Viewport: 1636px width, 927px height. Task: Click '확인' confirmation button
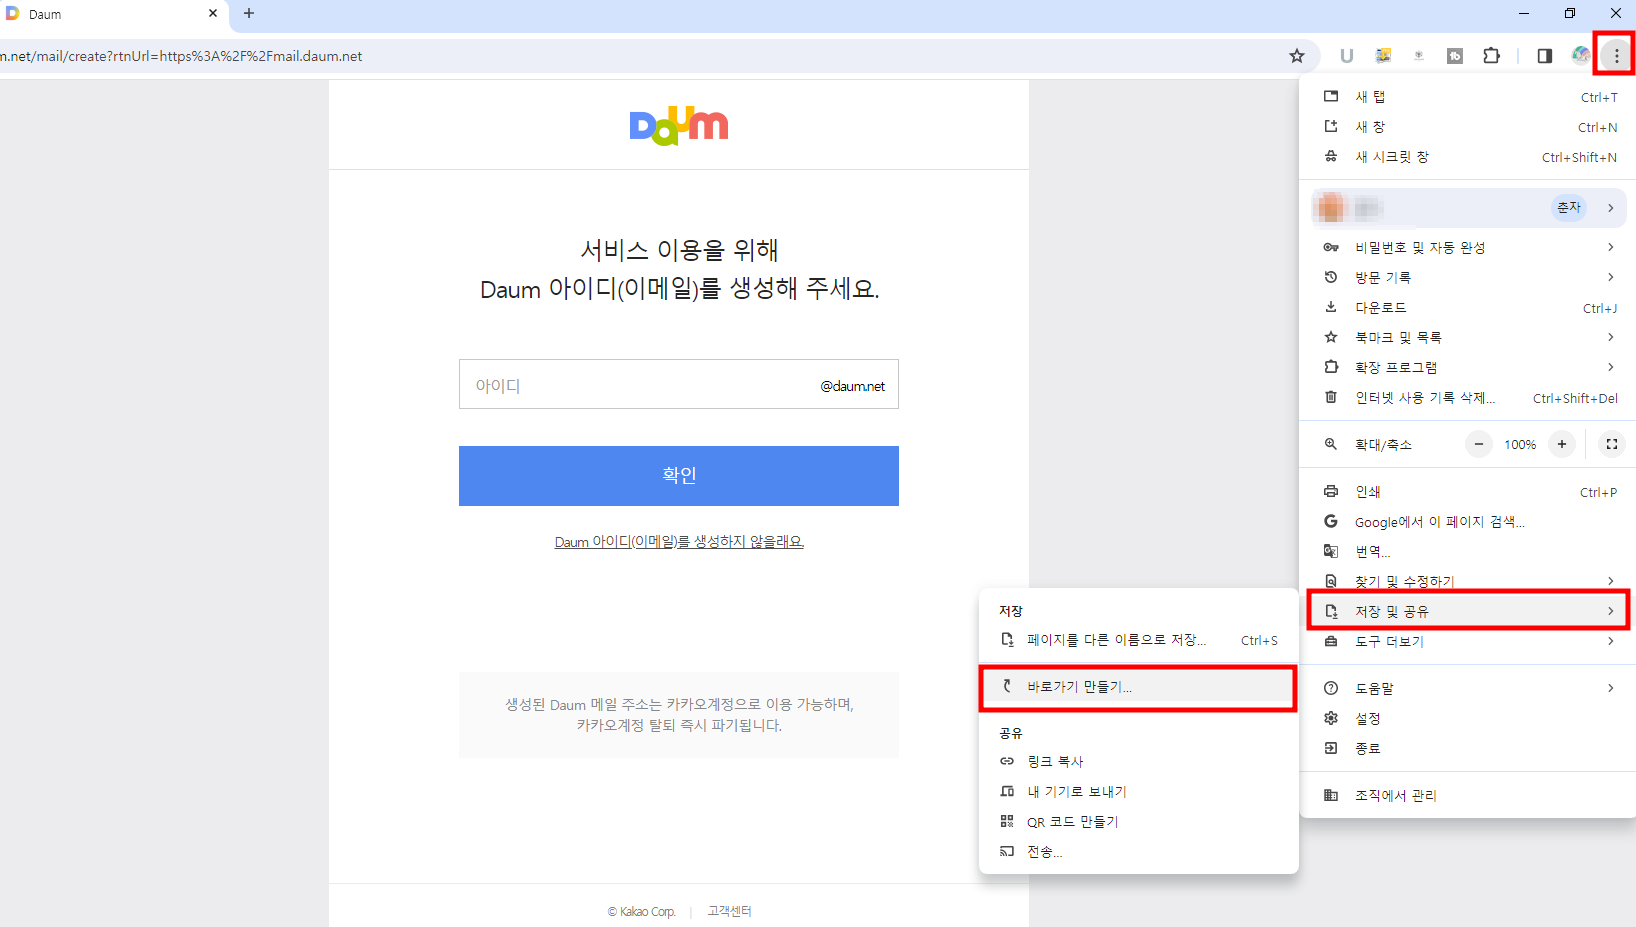coord(679,475)
